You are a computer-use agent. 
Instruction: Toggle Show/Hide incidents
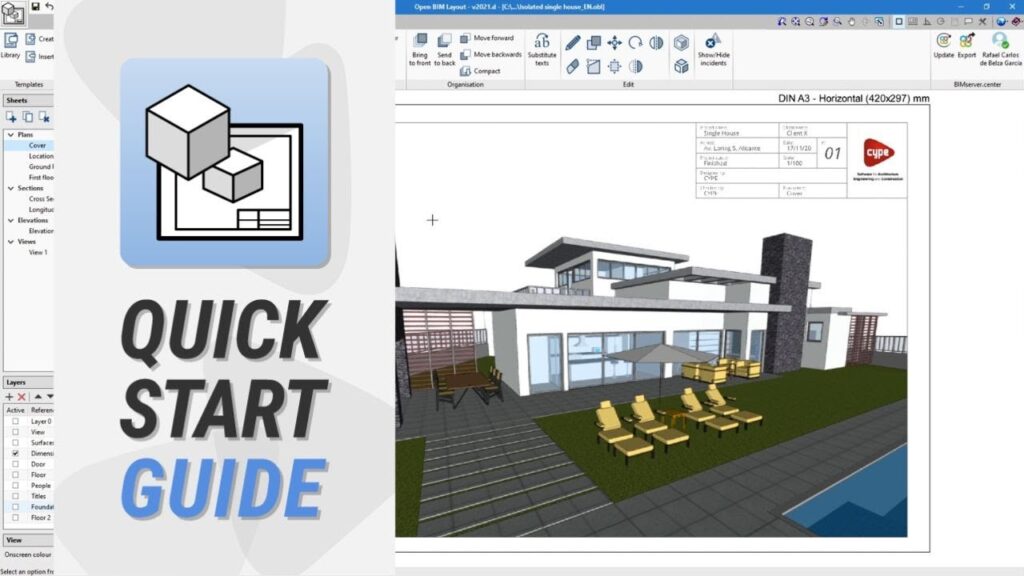coord(712,41)
